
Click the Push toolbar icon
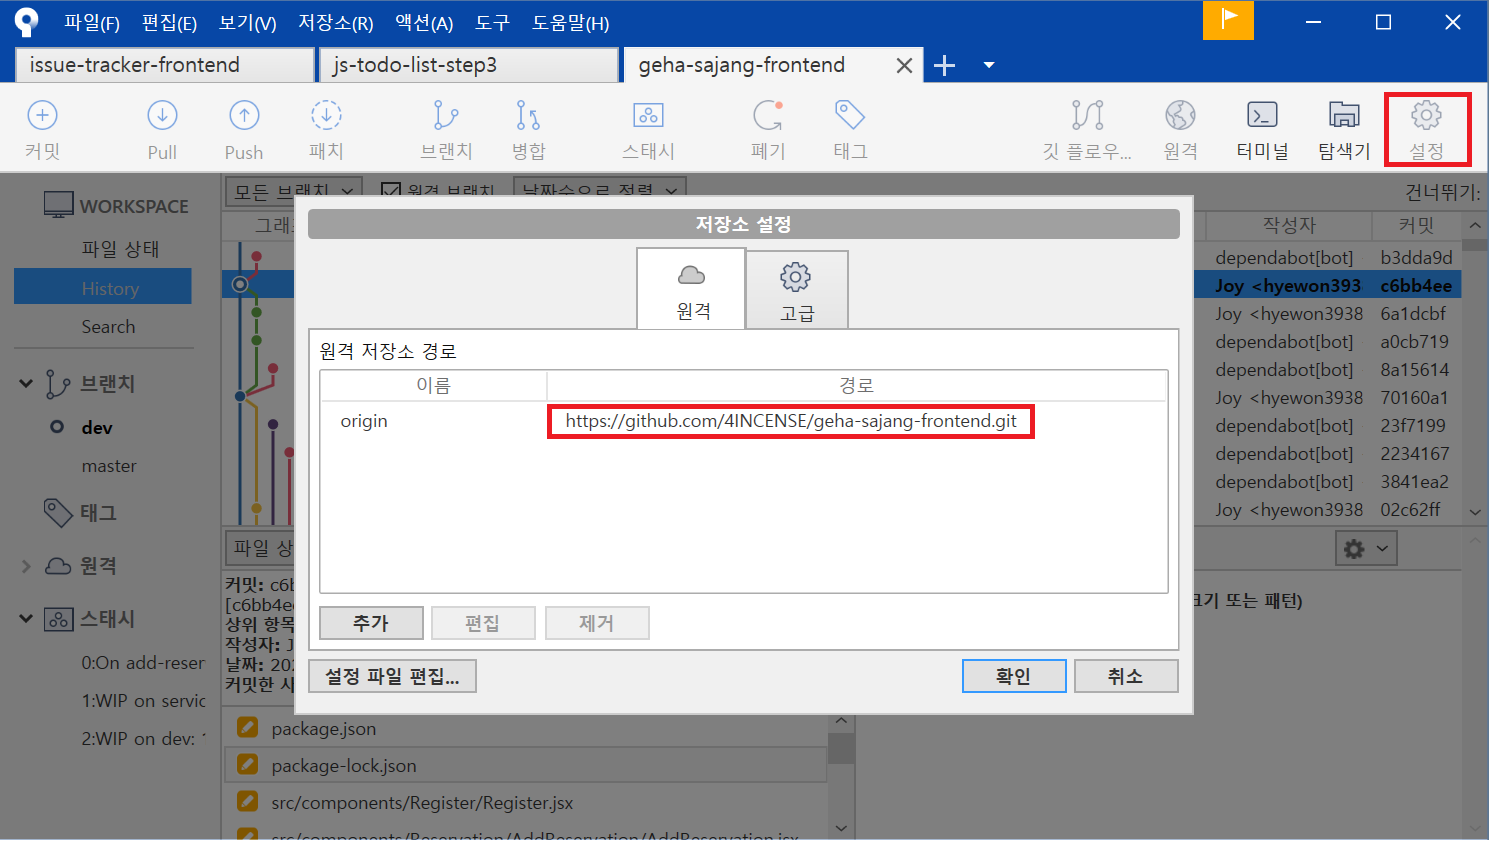244,116
